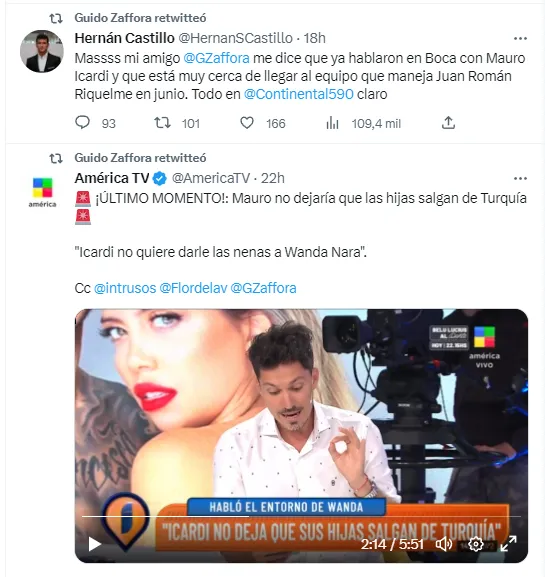
Task: Open the @intrusos mention link
Action: pos(125,288)
